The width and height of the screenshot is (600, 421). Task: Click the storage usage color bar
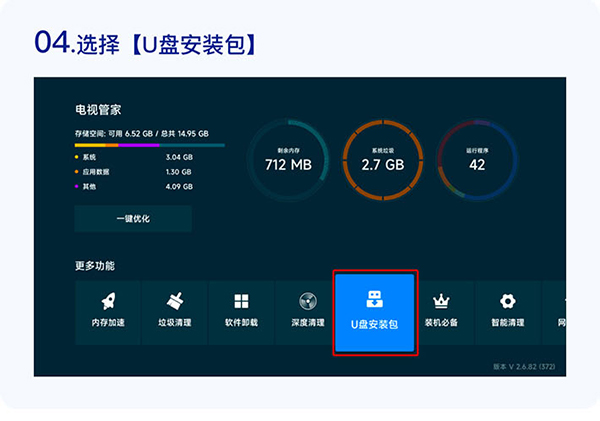point(149,145)
